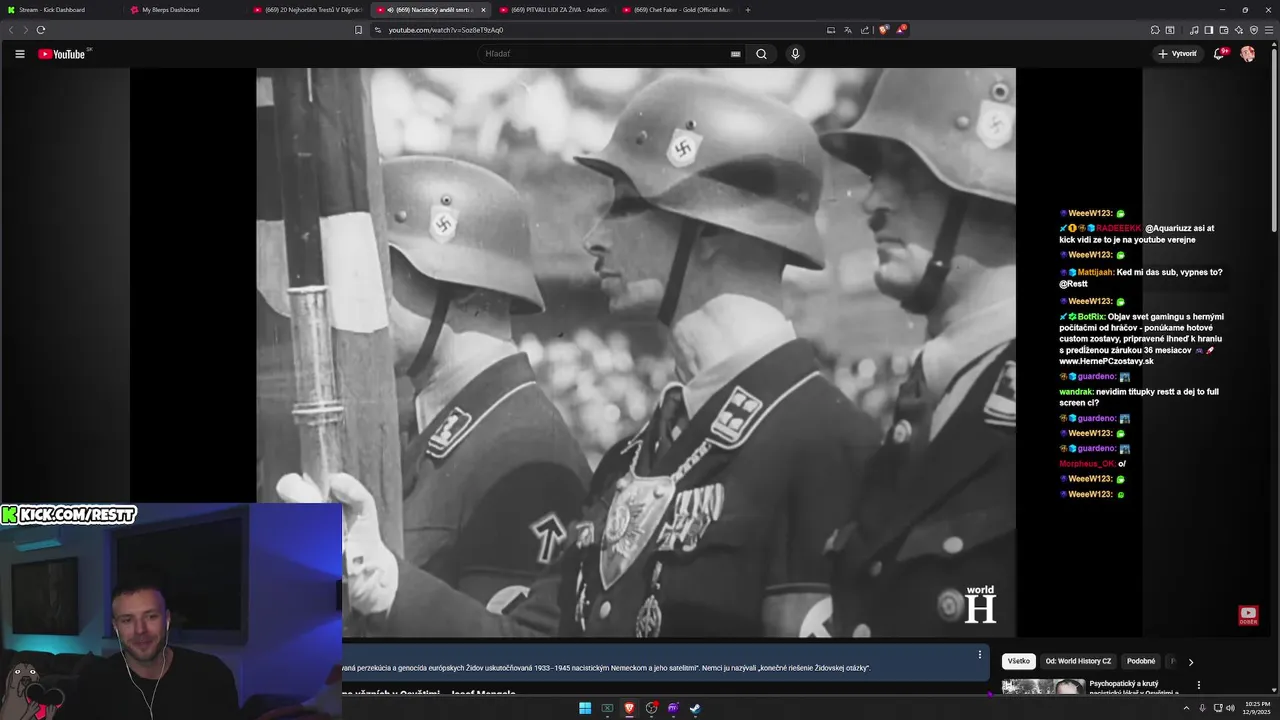Open Brave Leo AI sparkle icon
This screenshot has width=1280, height=720.
1239,30
